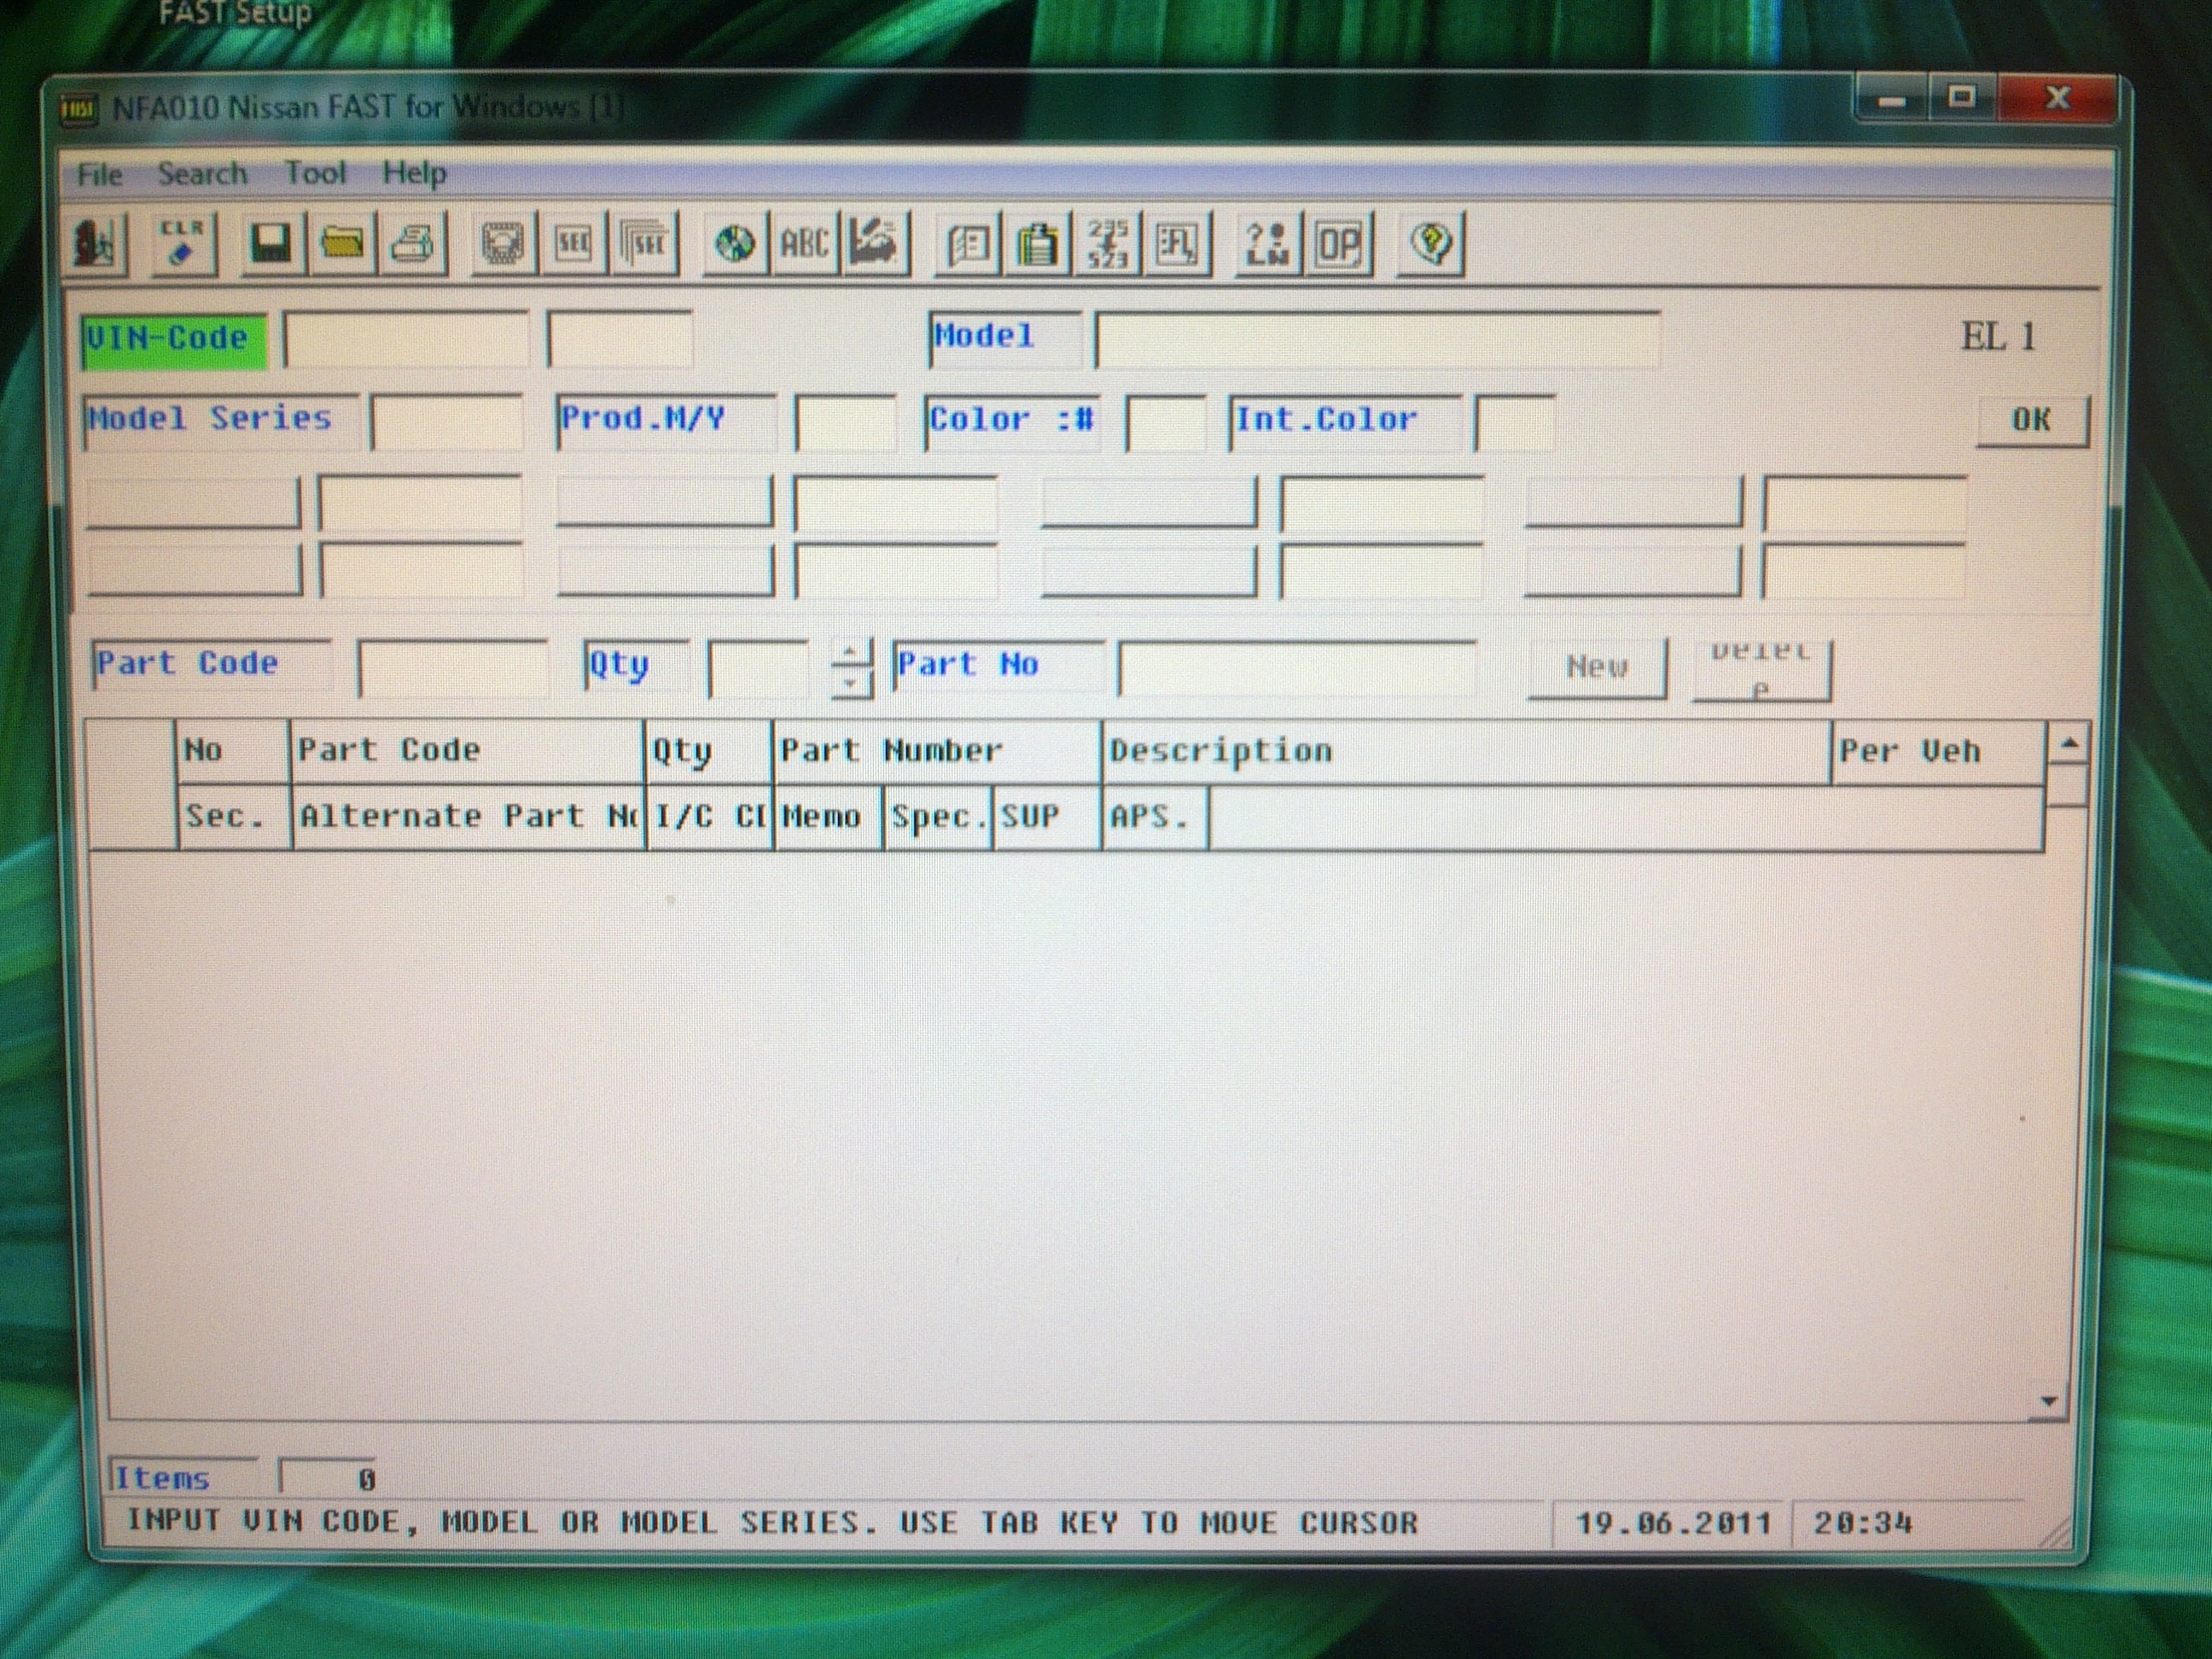Click the floppy disk save icon
2212x1659 pixels.
pyautogui.click(x=271, y=243)
